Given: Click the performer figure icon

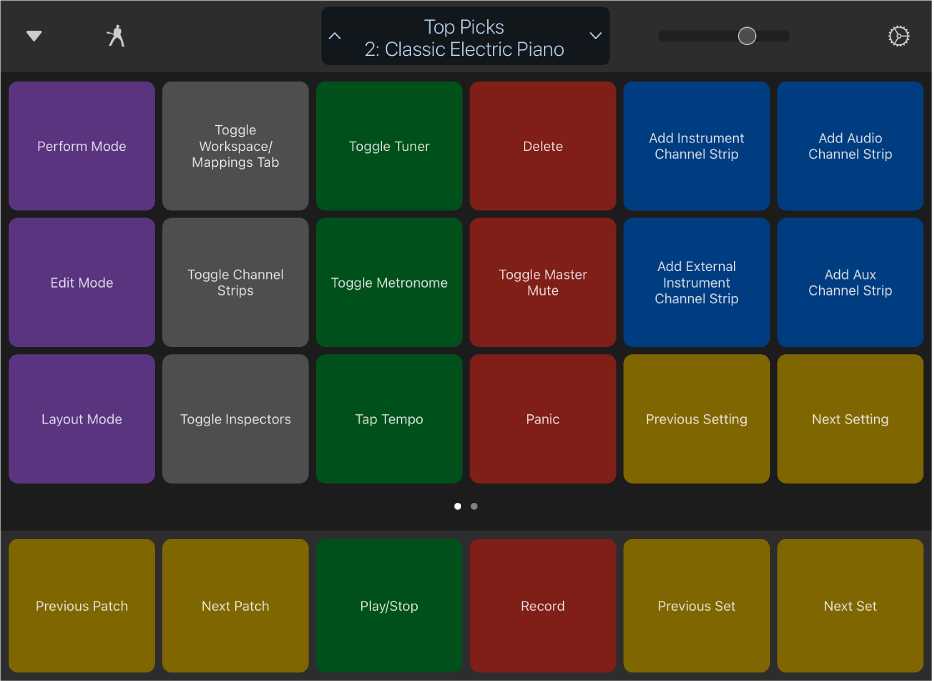Looking at the screenshot, I should coord(116,36).
